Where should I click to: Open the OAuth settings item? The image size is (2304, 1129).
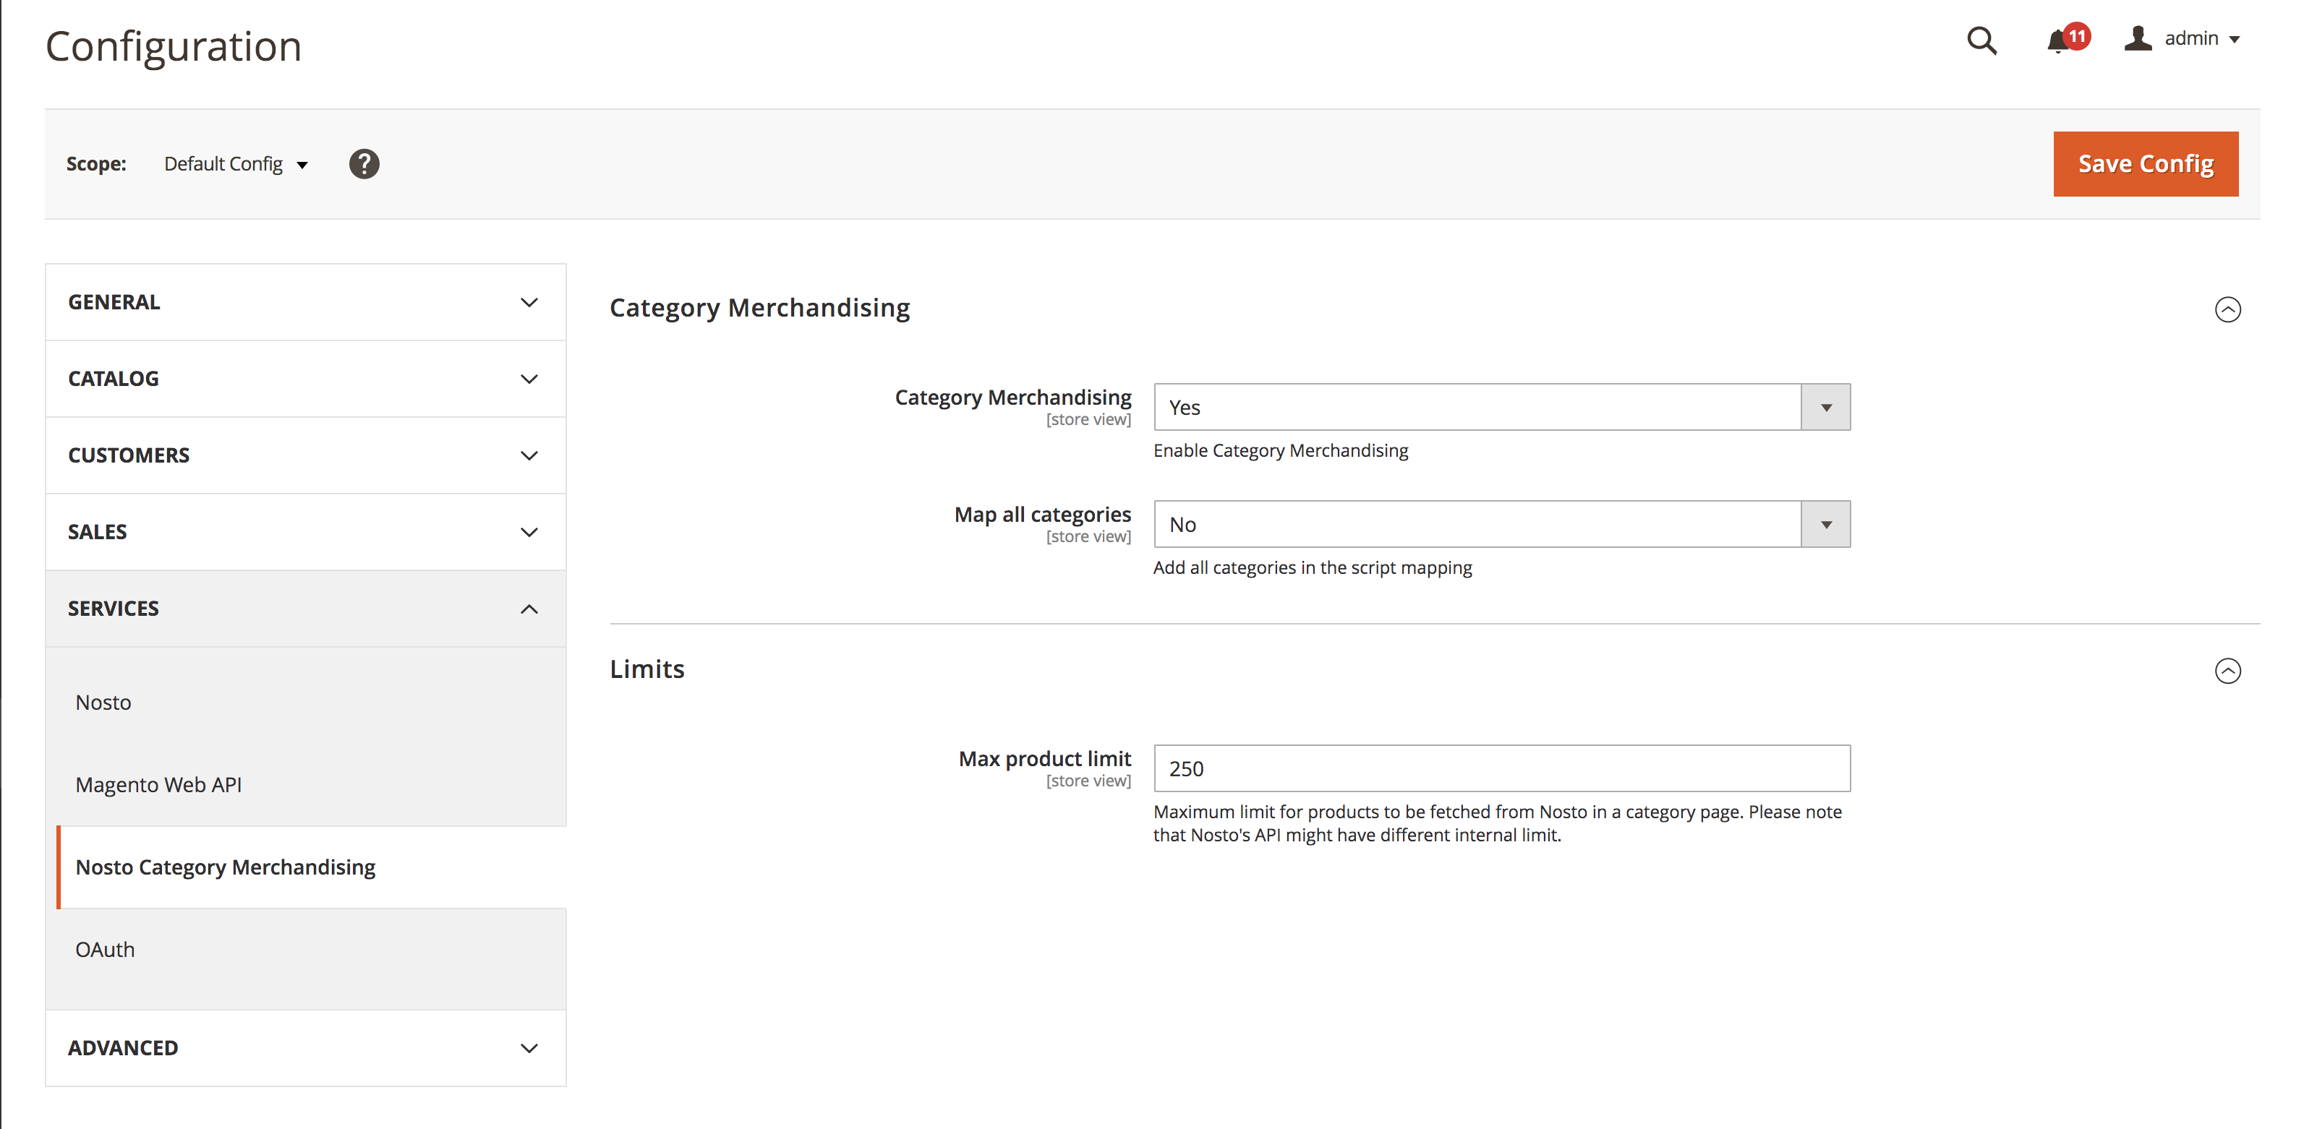coord(105,950)
